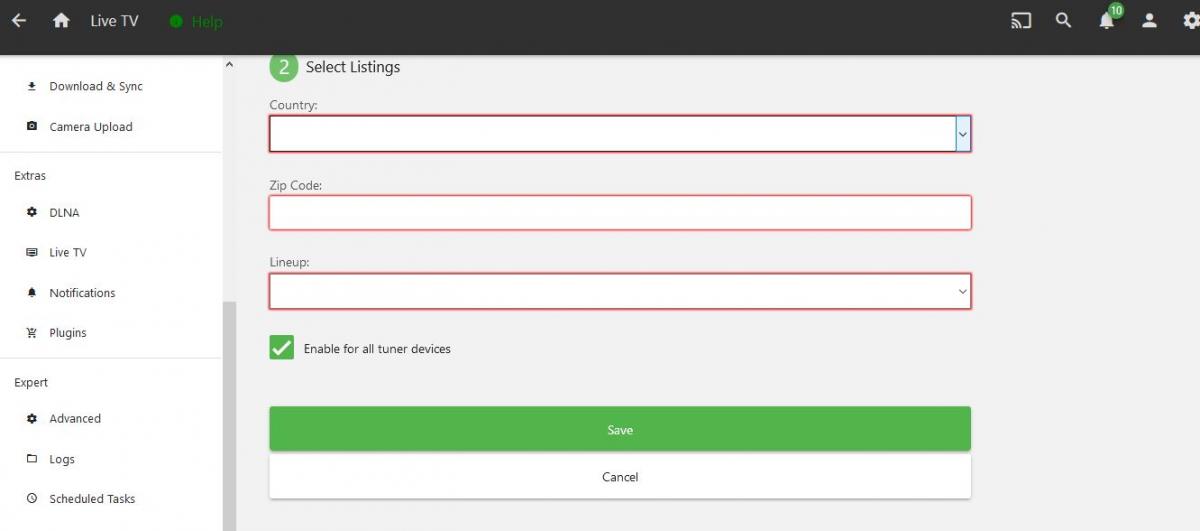
Task: Go back using the back arrow
Action: [x=19, y=20]
